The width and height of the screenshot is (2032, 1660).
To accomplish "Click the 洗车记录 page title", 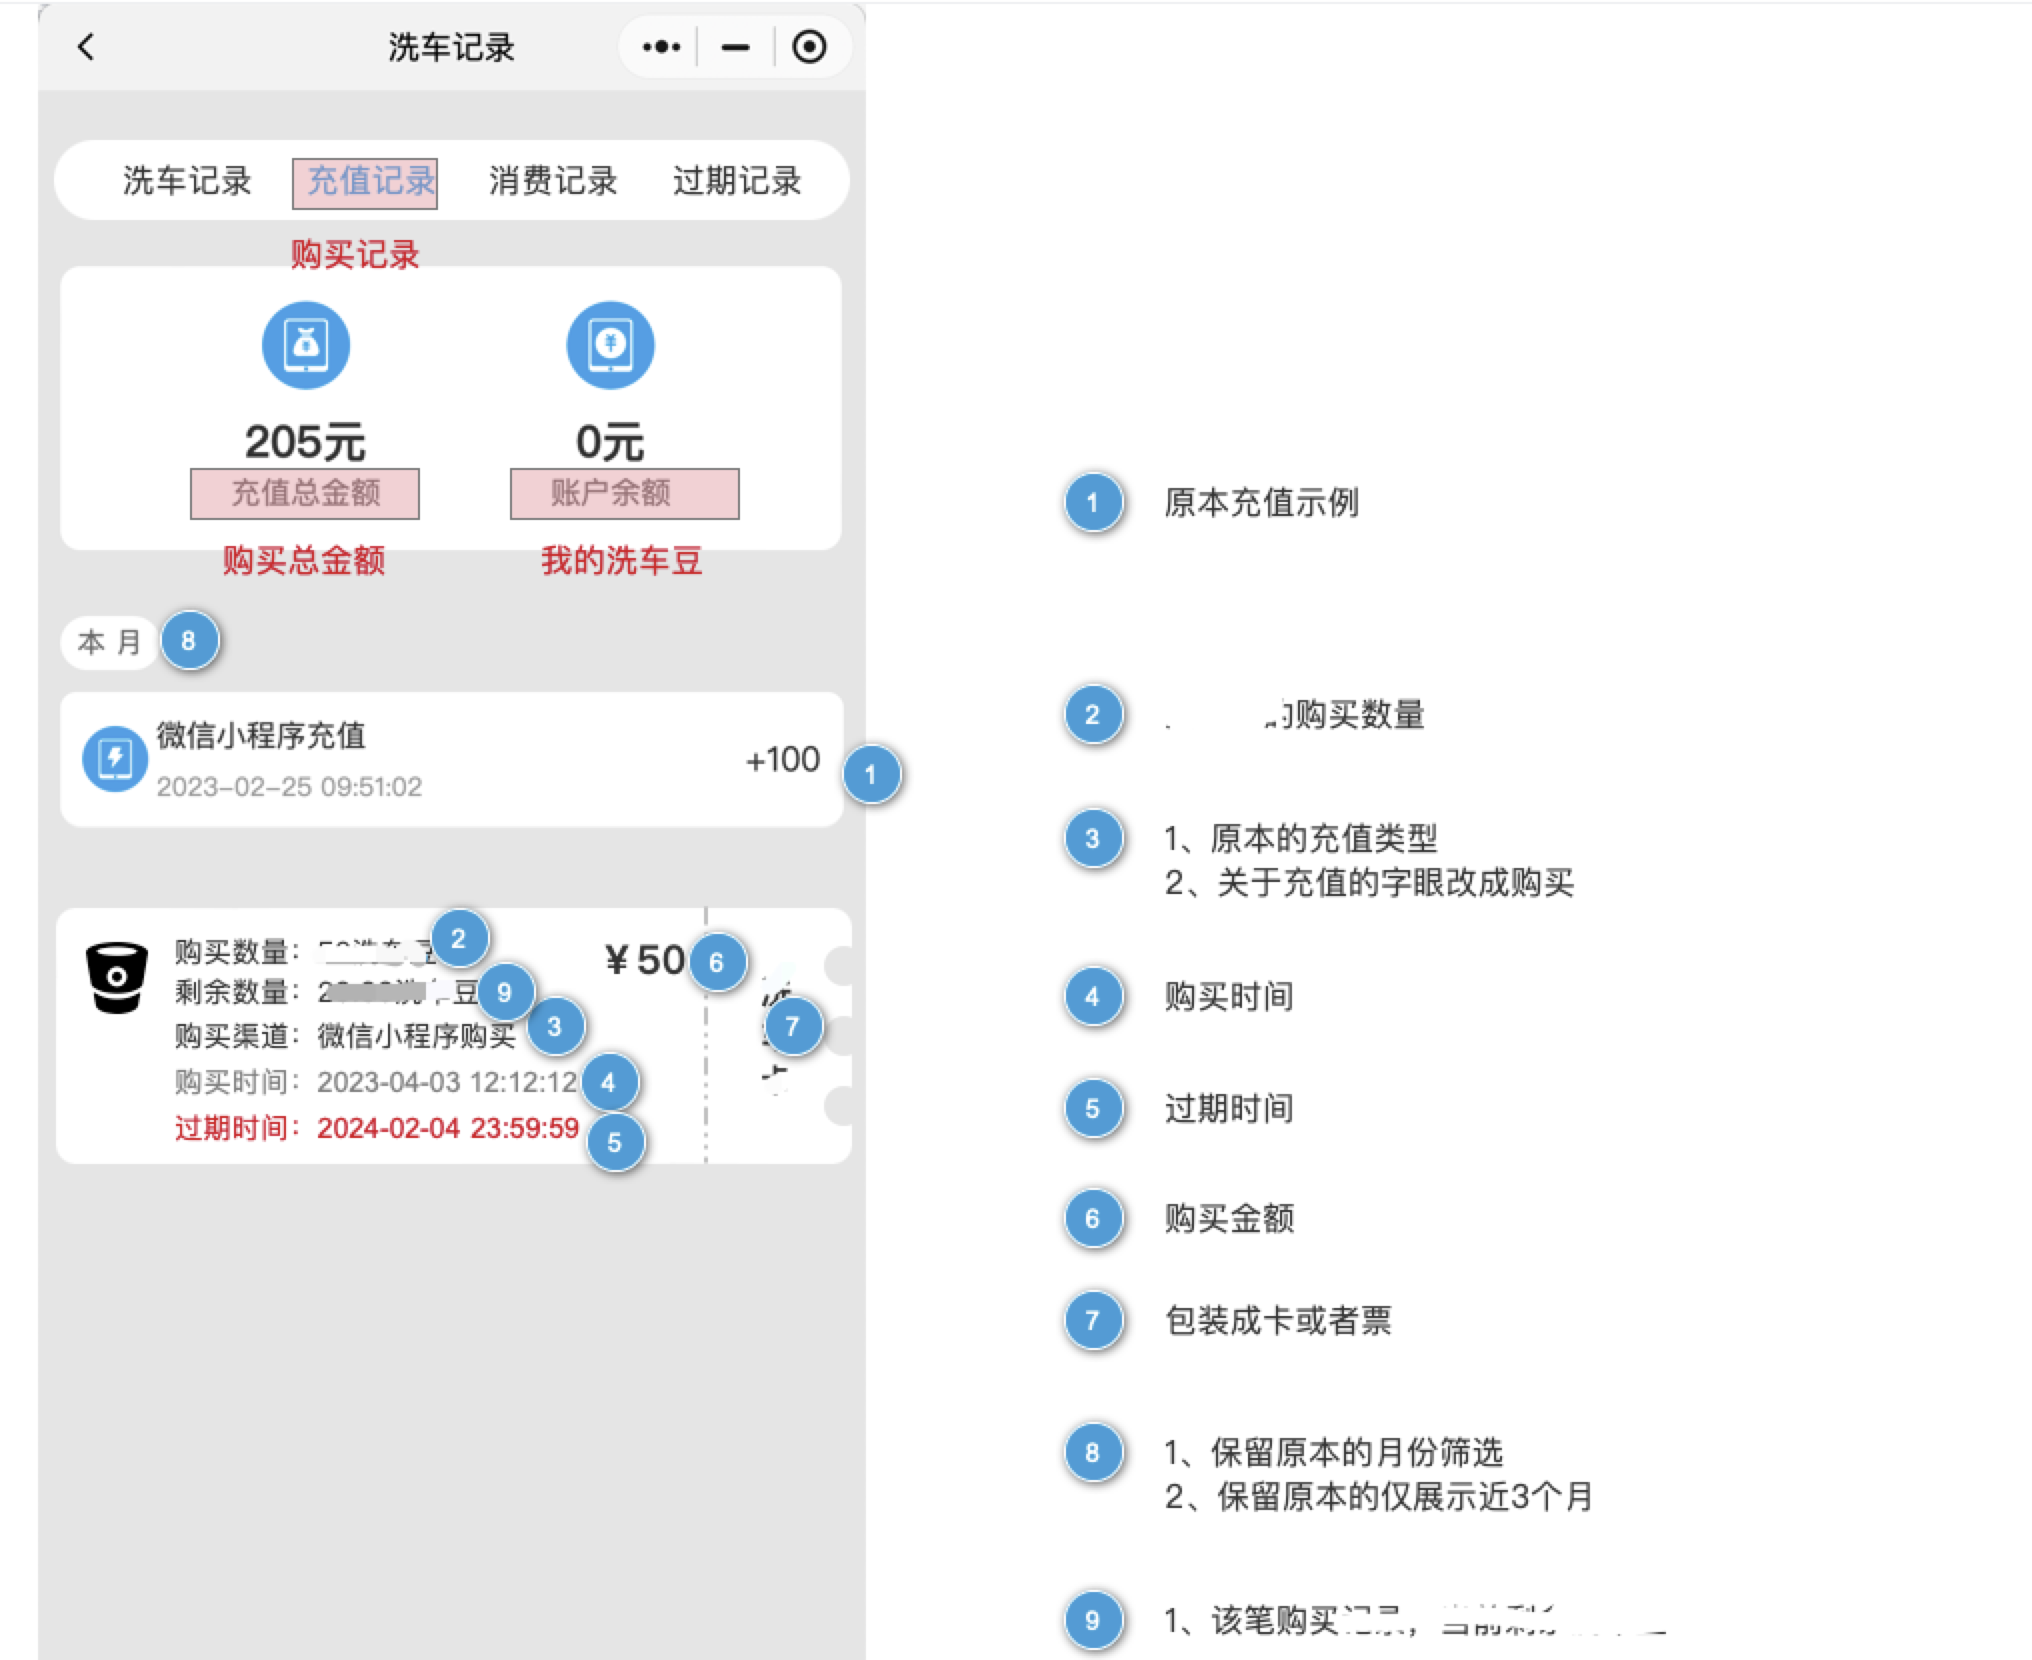I will click(x=451, y=47).
